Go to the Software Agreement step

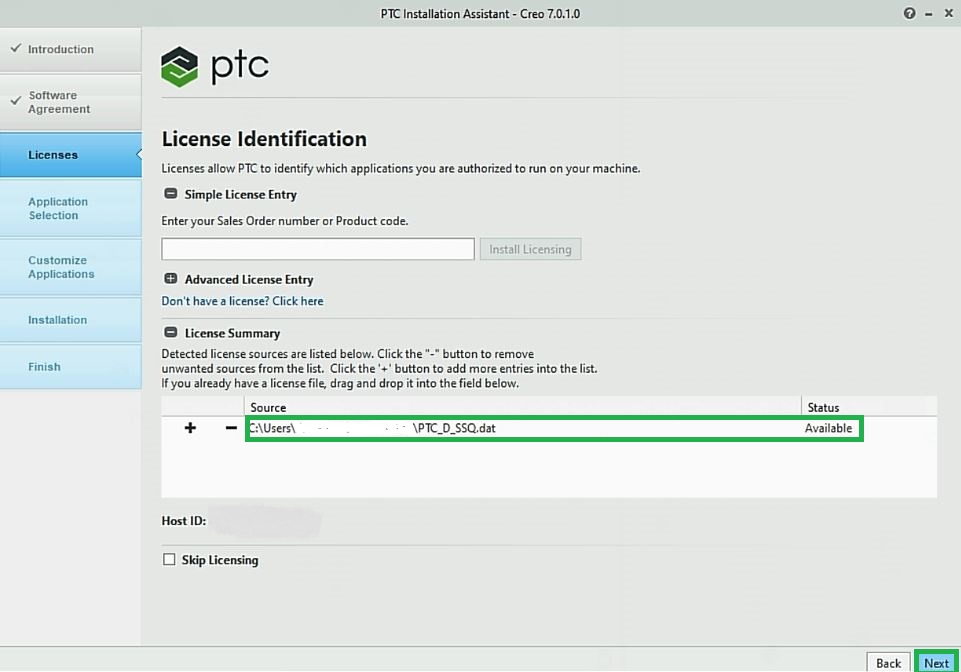click(70, 102)
